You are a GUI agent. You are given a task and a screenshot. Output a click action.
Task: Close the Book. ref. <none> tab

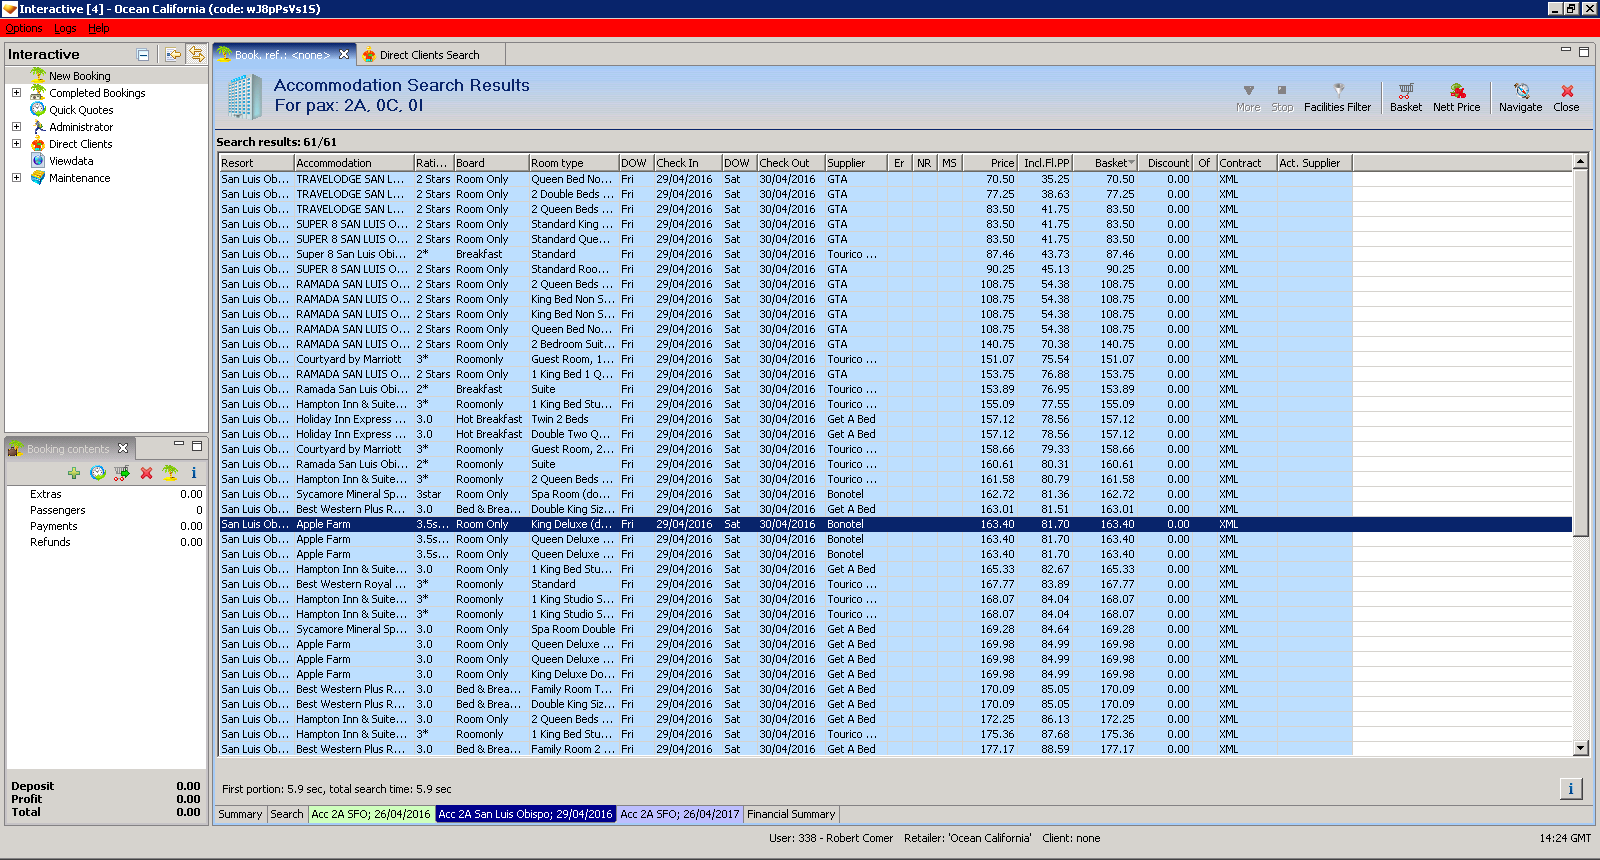click(x=344, y=55)
